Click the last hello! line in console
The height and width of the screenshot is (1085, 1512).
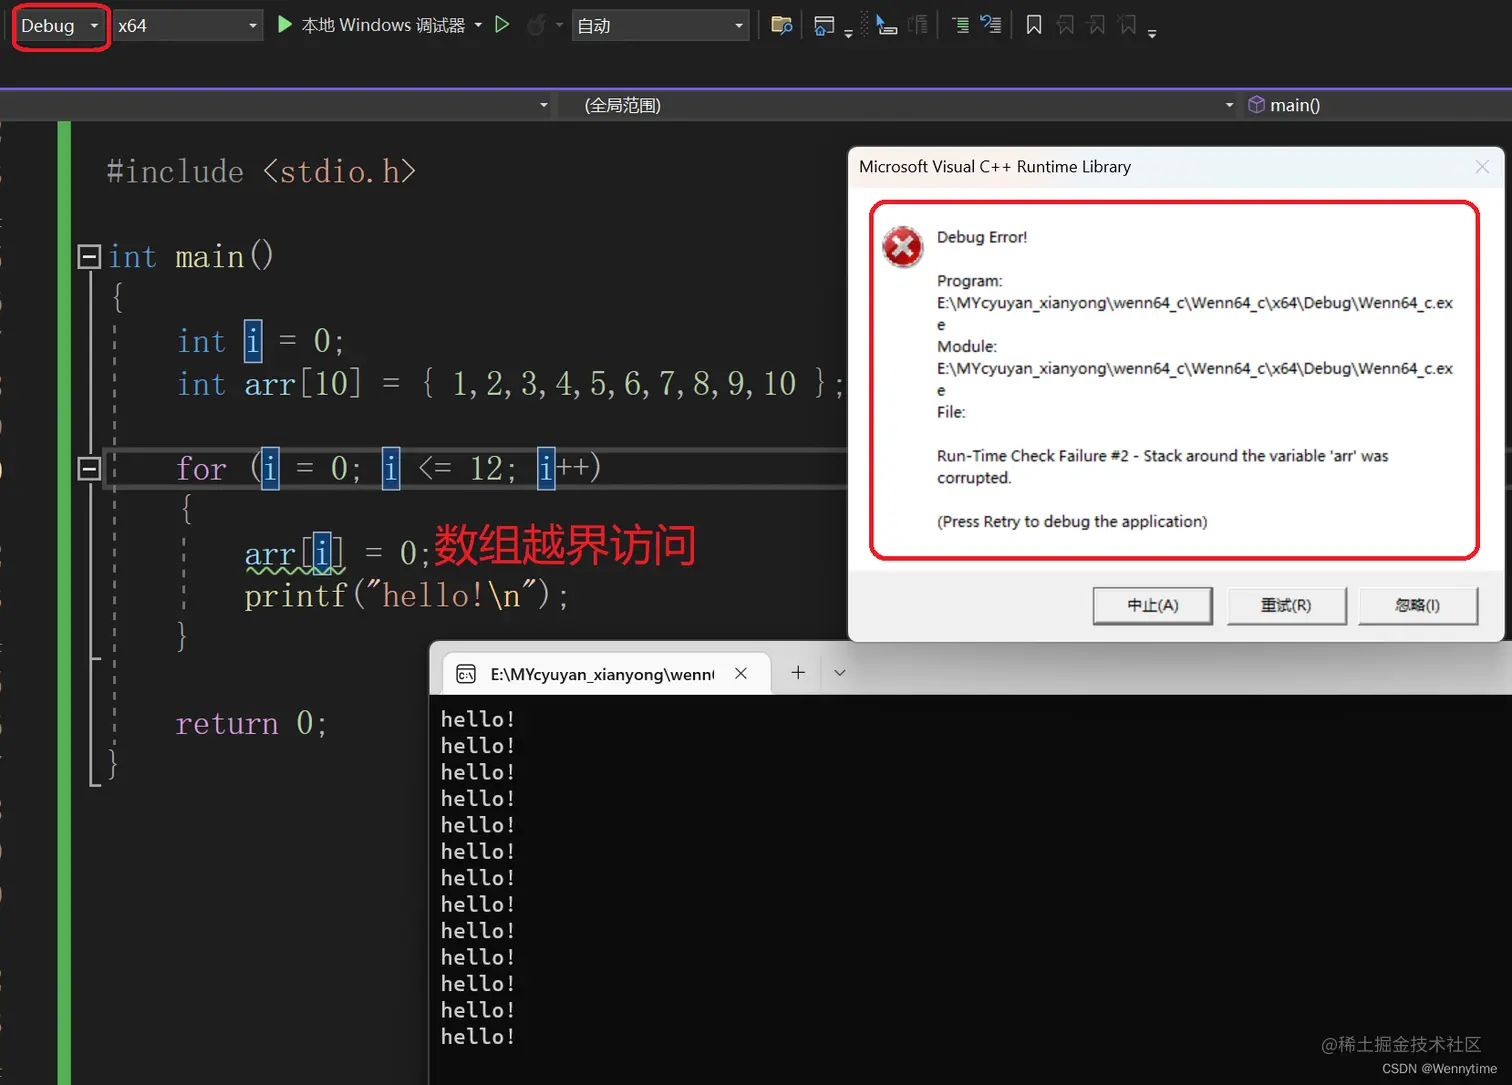tap(478, 1037)
